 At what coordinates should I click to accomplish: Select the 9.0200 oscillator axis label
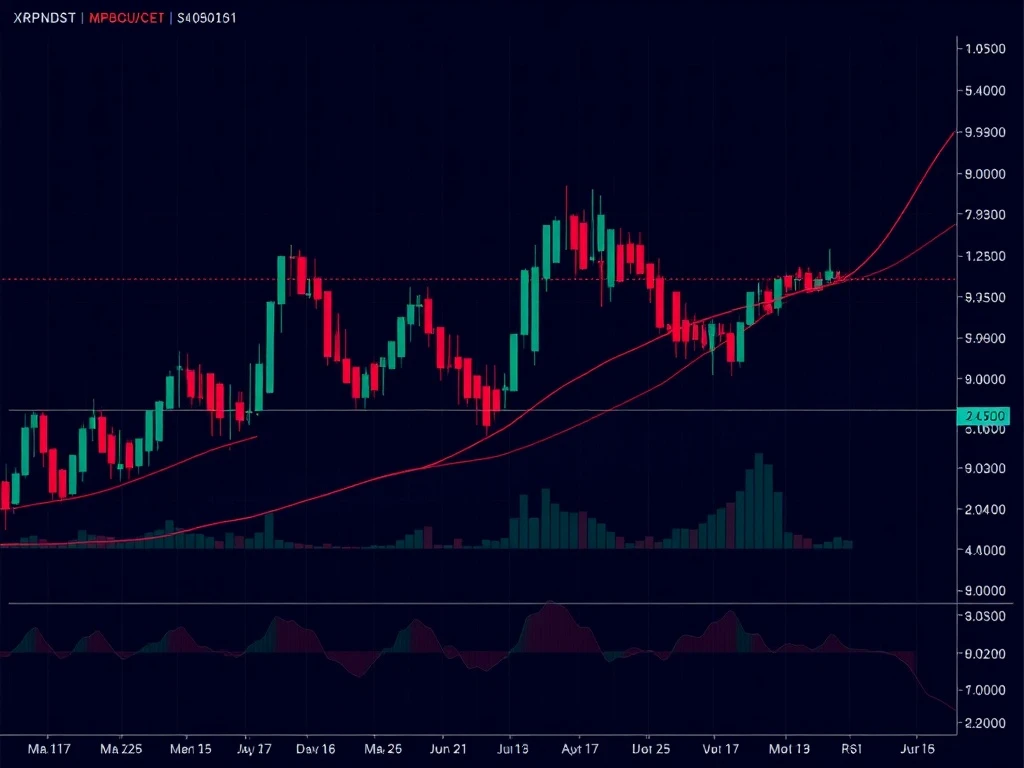(985, 653)
